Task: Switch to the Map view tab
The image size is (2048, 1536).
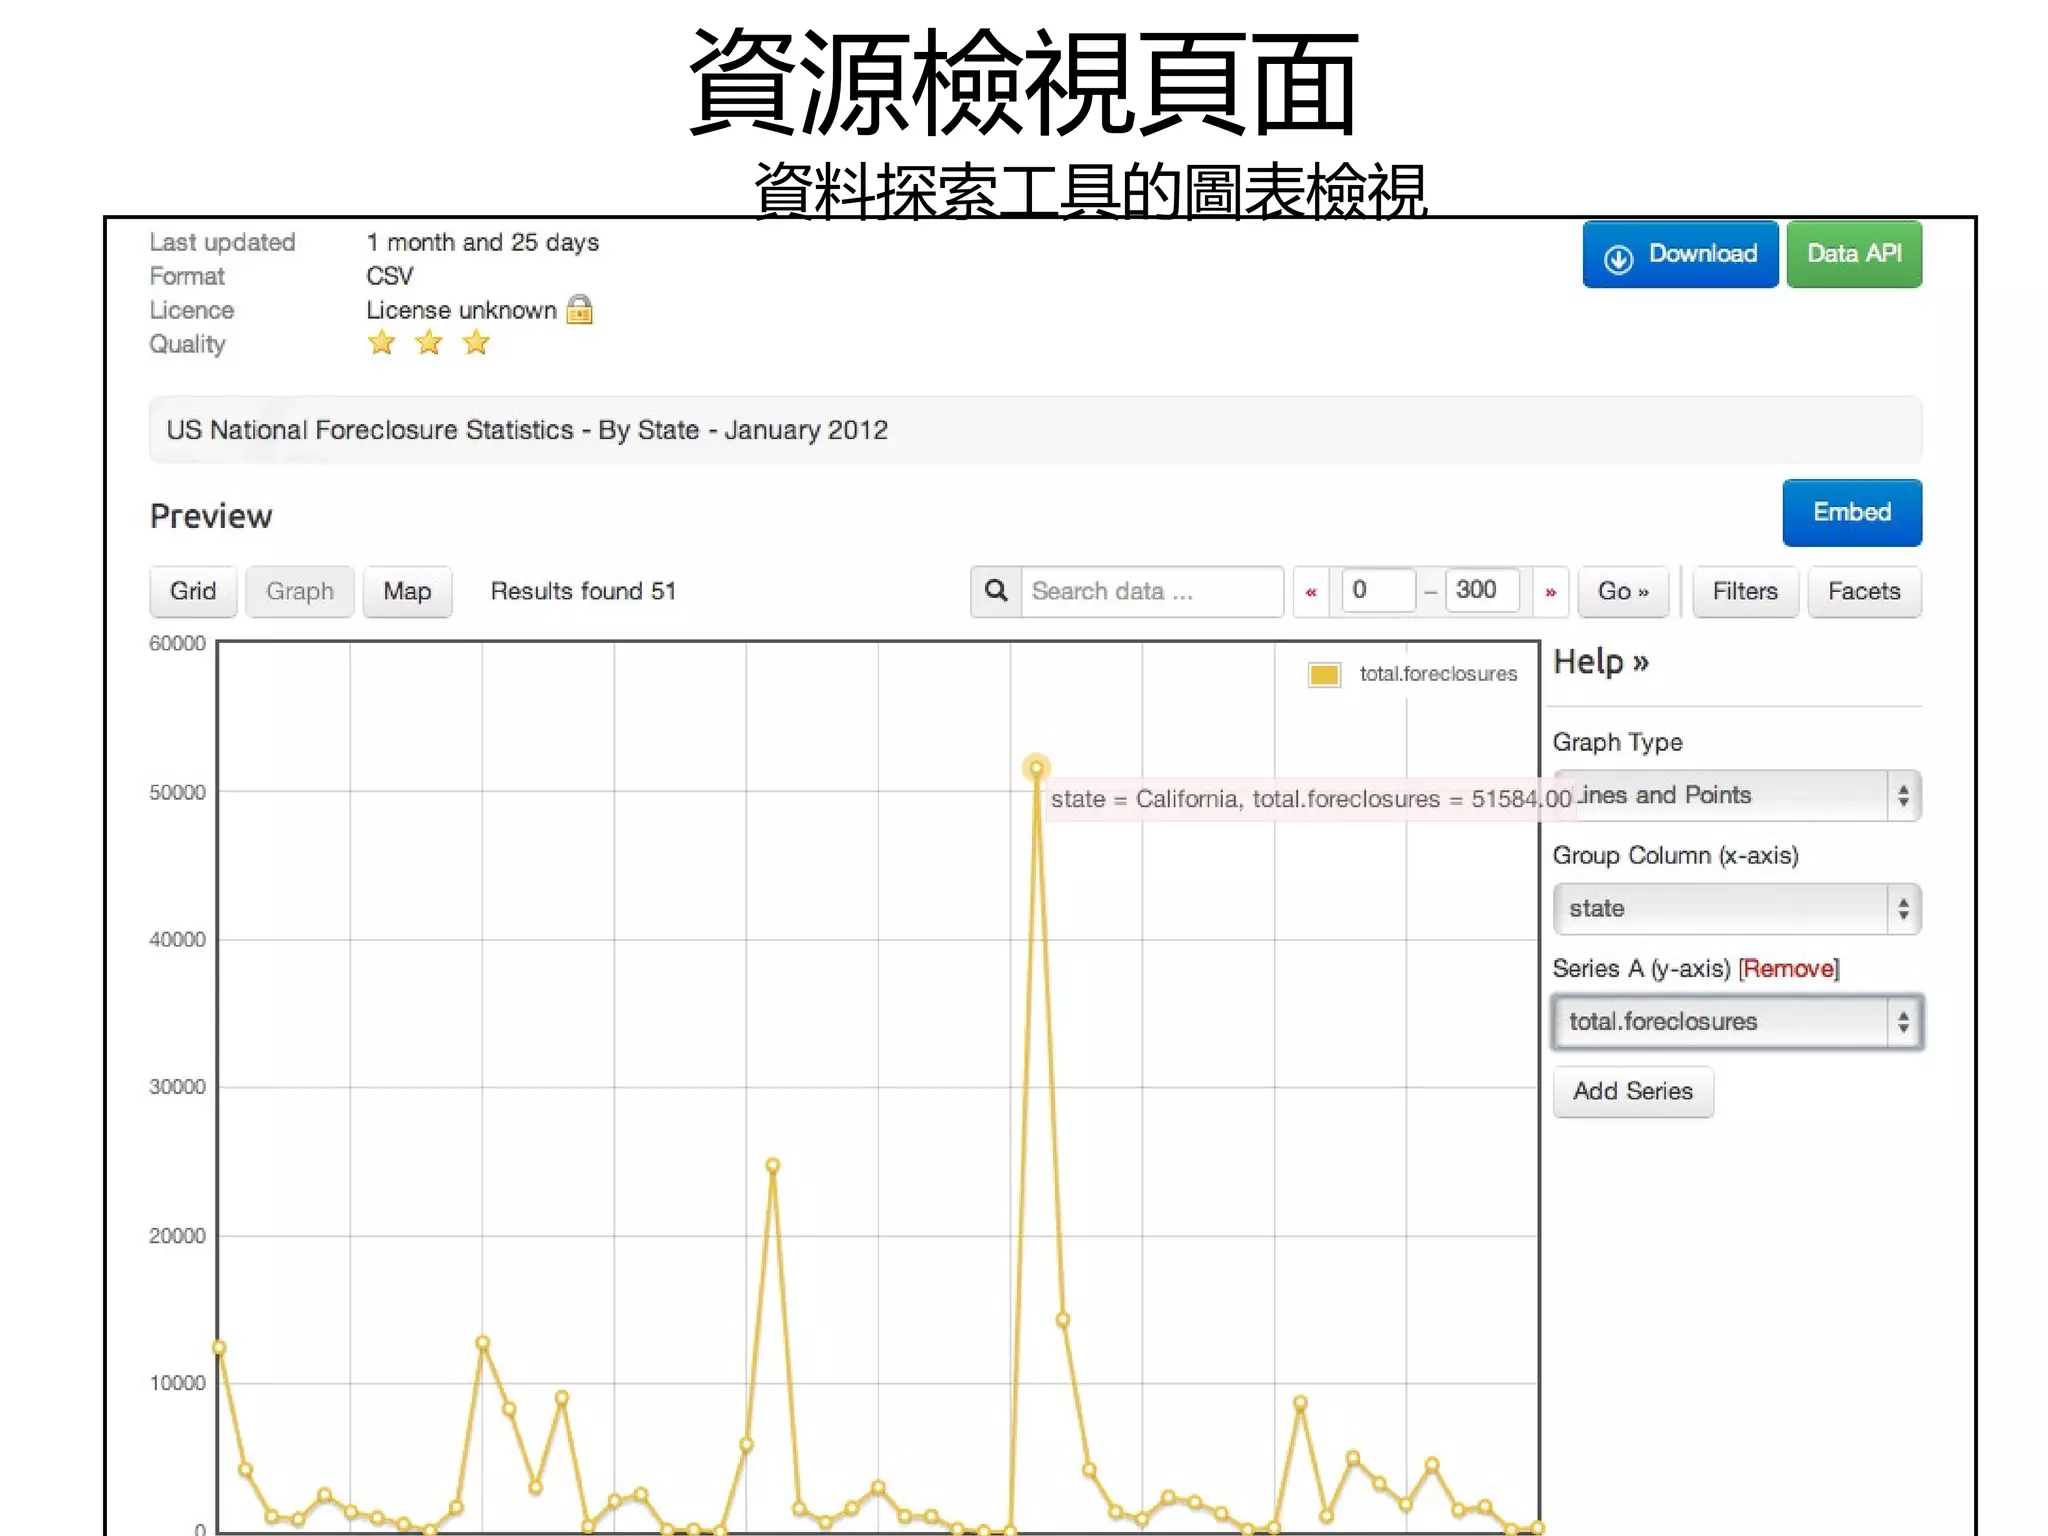Action: pyautogui.click(x=407, y=591)
